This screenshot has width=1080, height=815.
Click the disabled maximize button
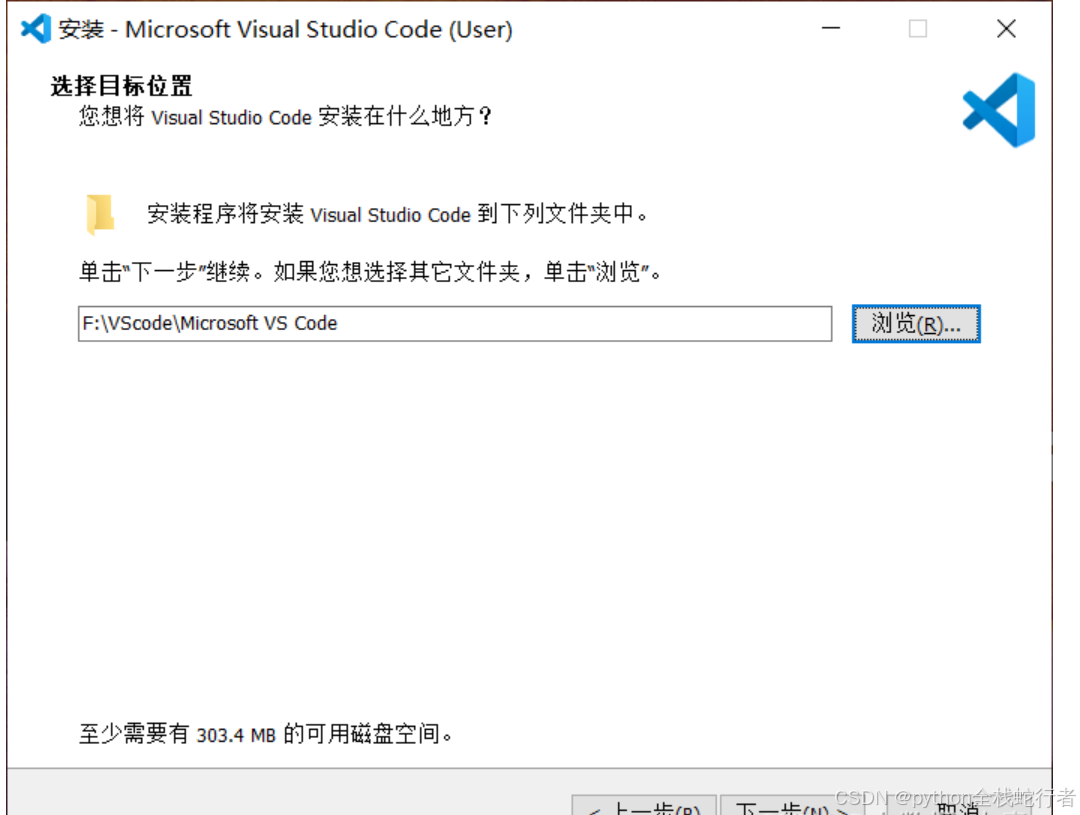[917, 28]
